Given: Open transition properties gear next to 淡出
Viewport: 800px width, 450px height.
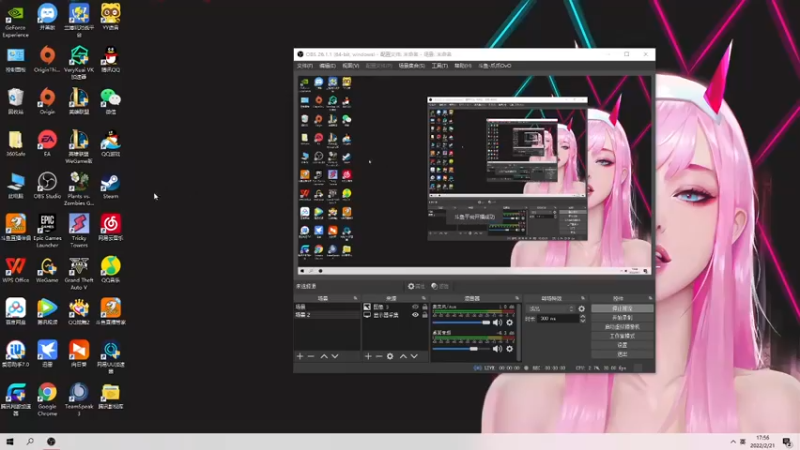Looking at the screenshot, I should (582, 309).
